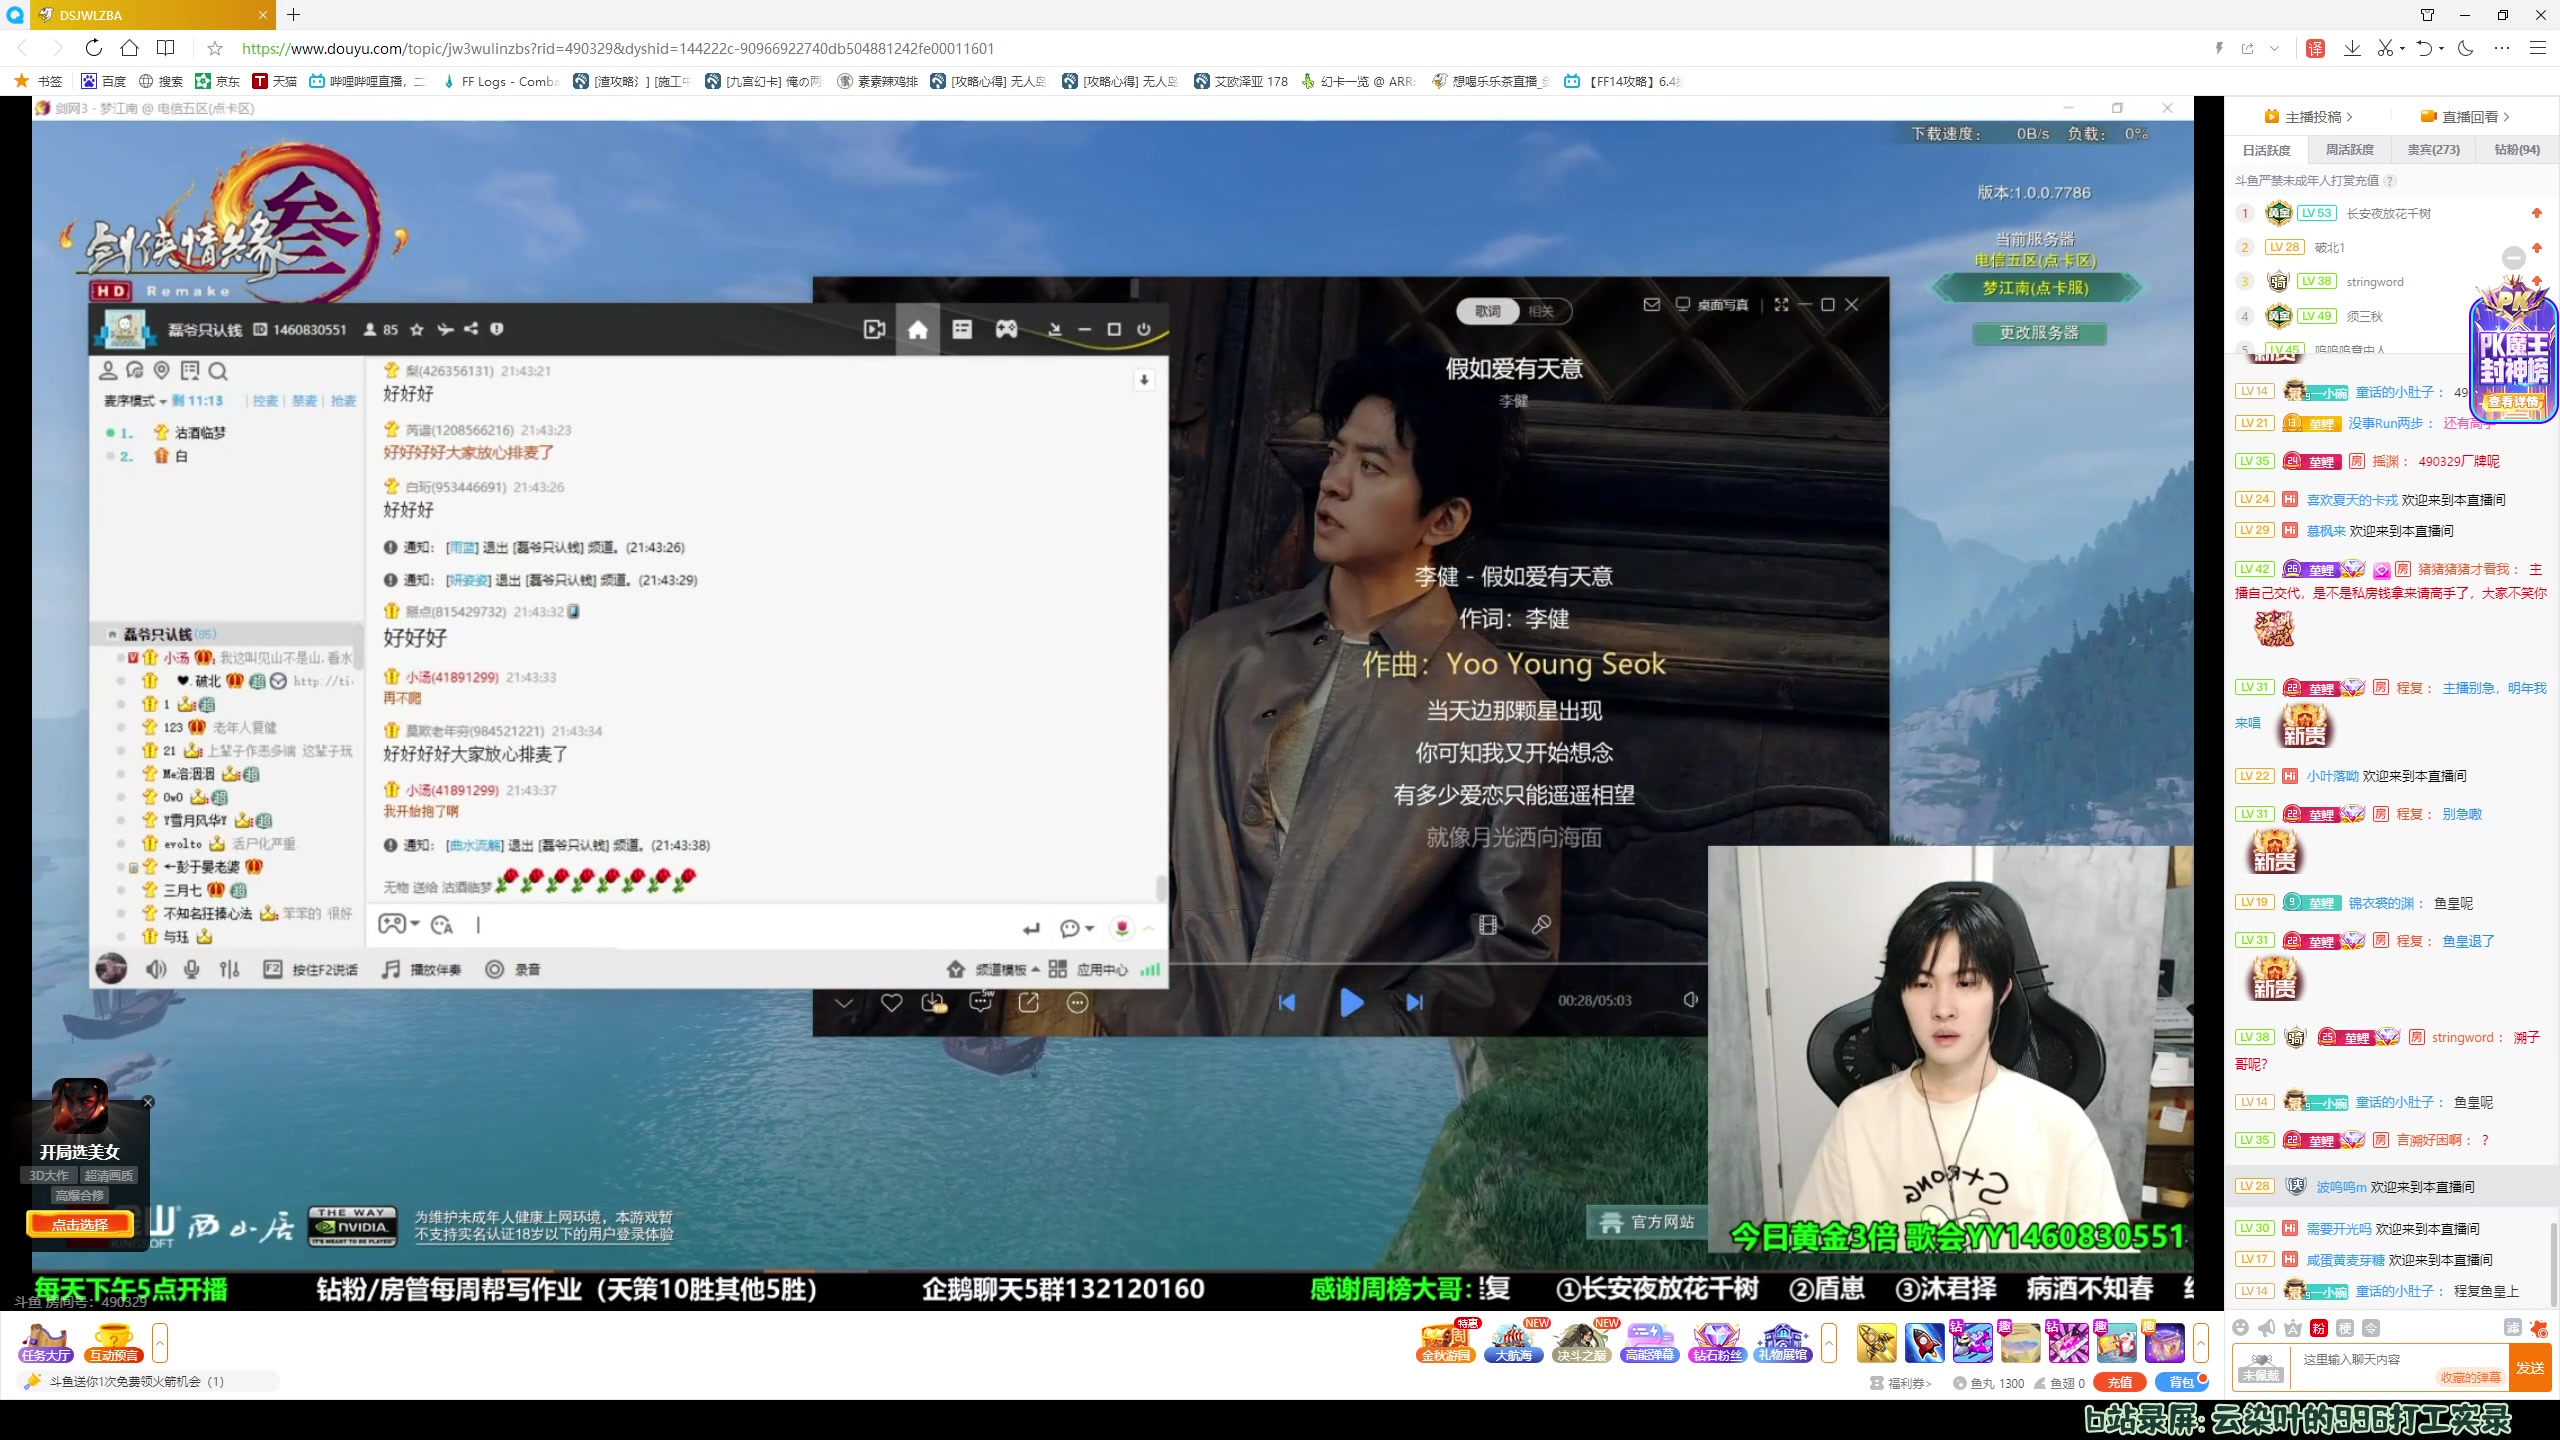Download the current song
This screenshot has width=2560, height=1440.
tap(933, 1002)
